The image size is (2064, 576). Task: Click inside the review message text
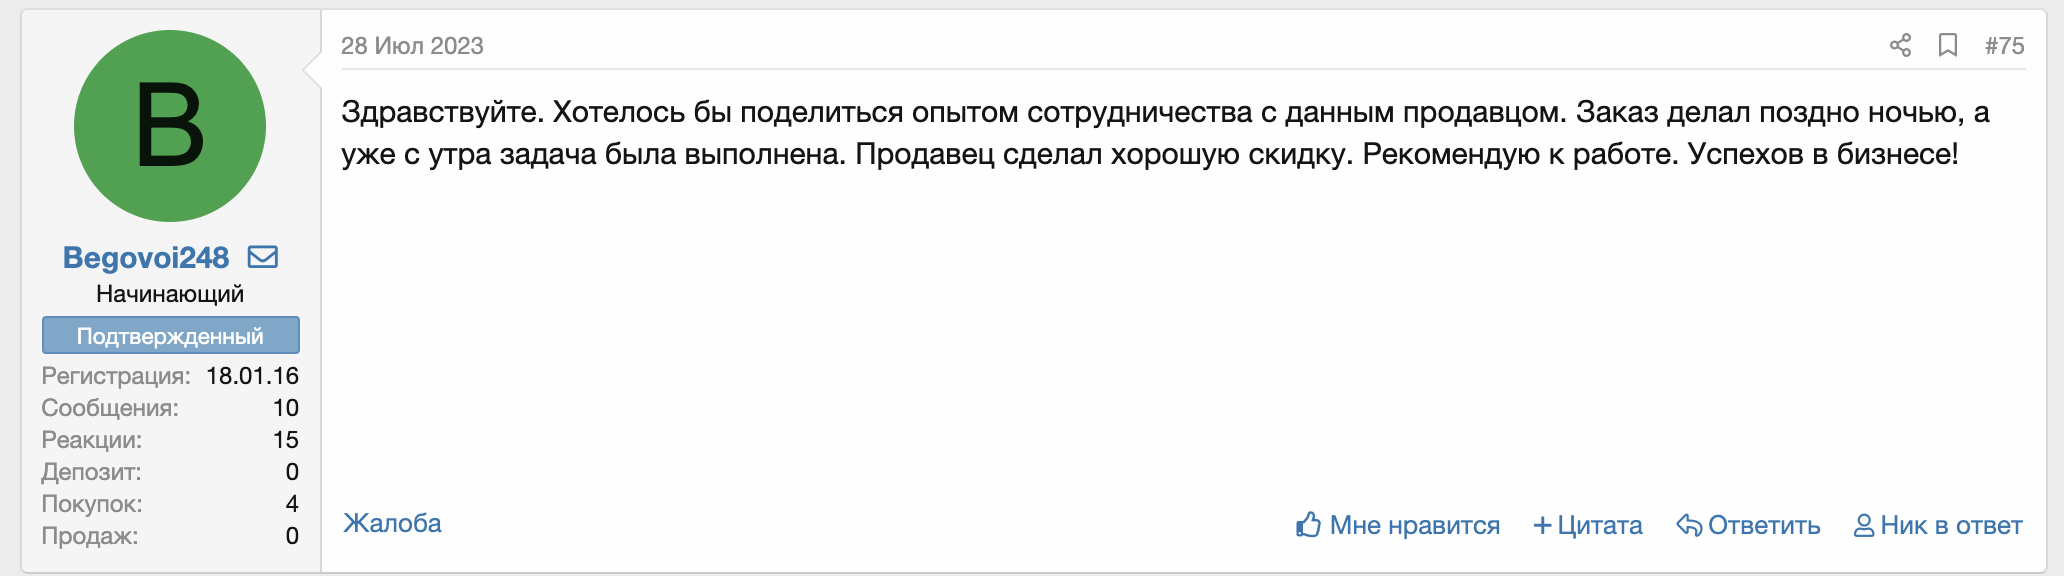click(x=1165, y=133)
